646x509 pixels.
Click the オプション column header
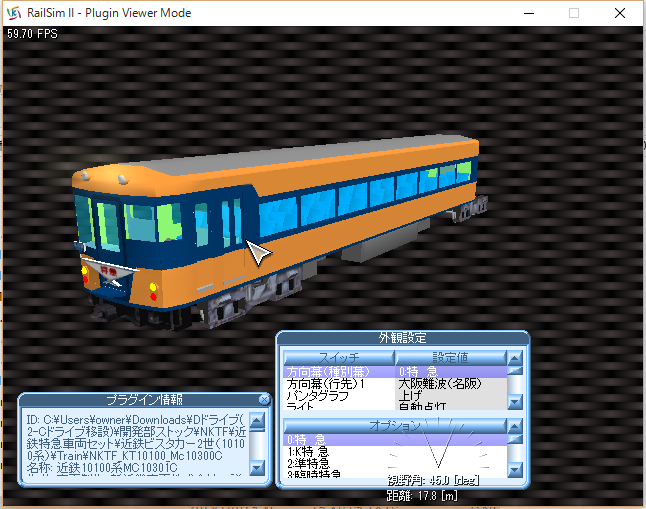[x=395, y=425]
